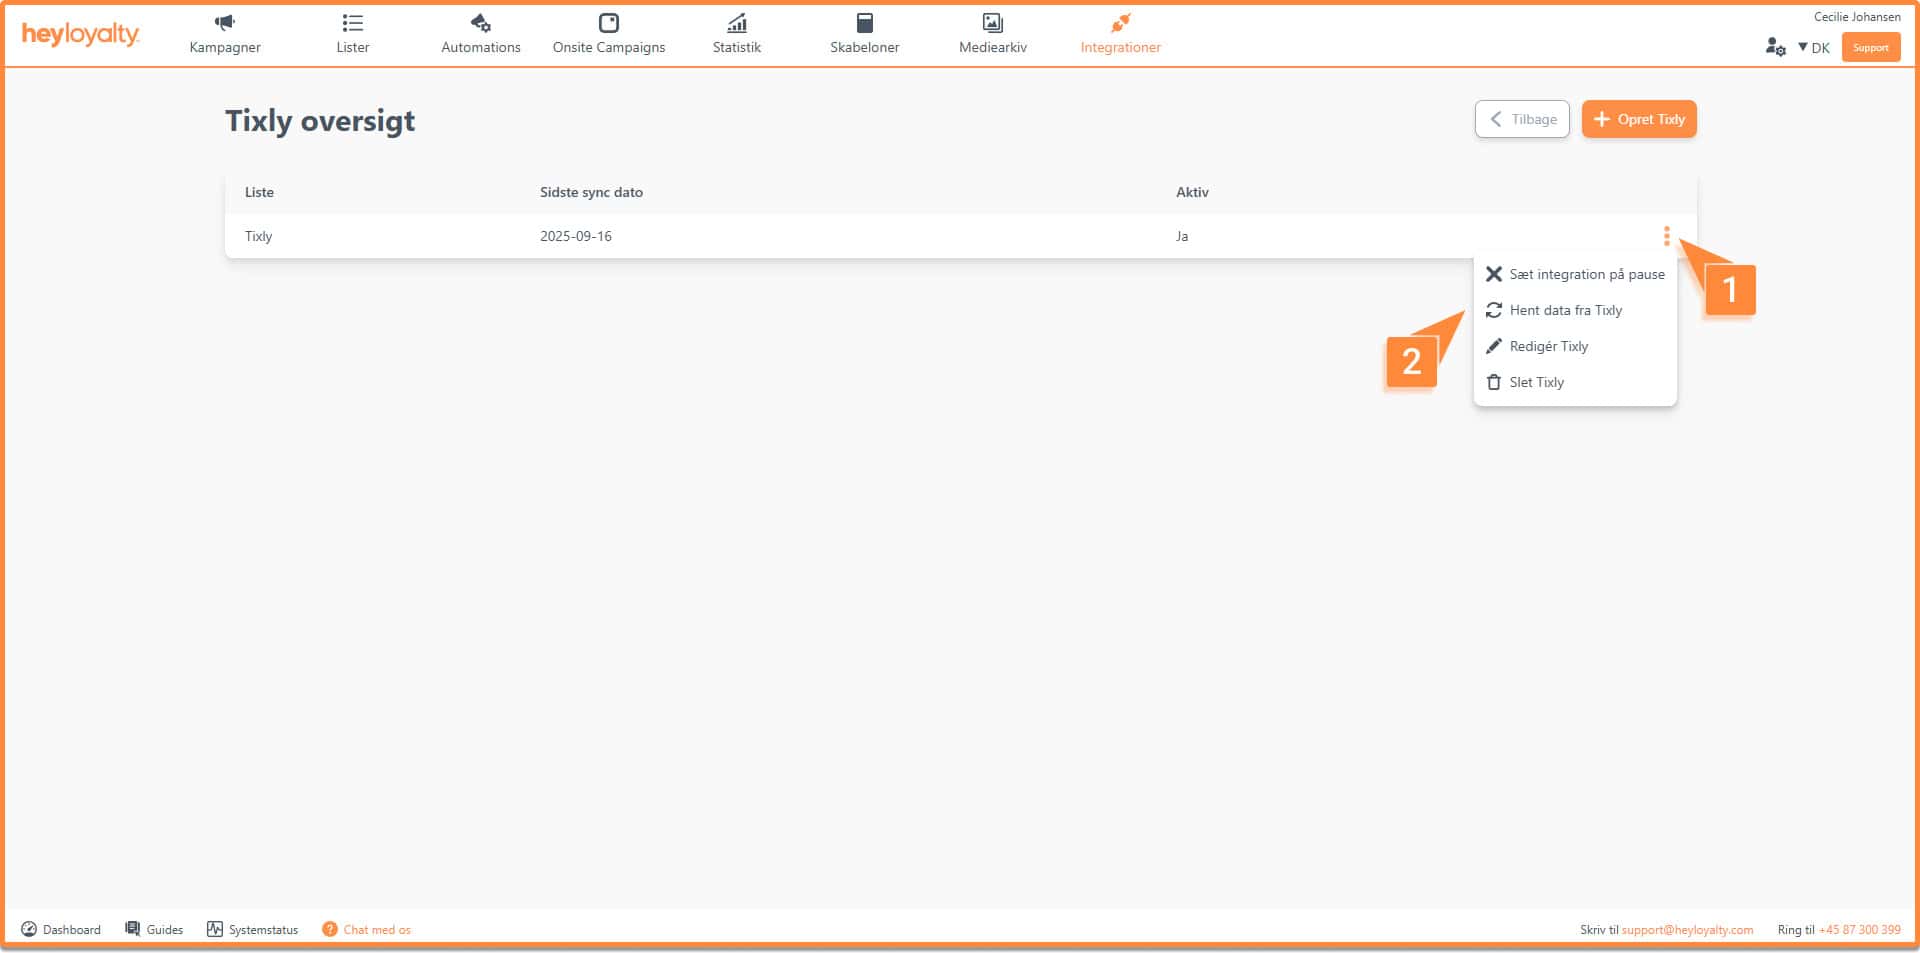
Task: Click the Tilbage back button
Action: [x=1522, y=119]
